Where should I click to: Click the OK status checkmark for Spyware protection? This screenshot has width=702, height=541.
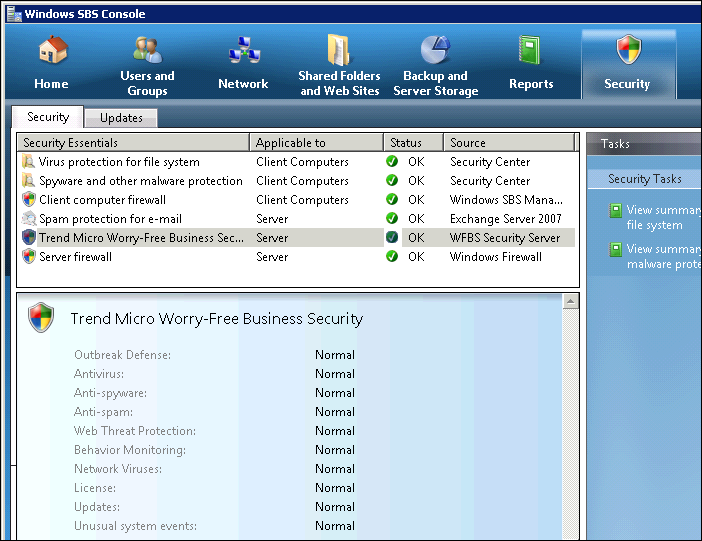tap(392, 180)
